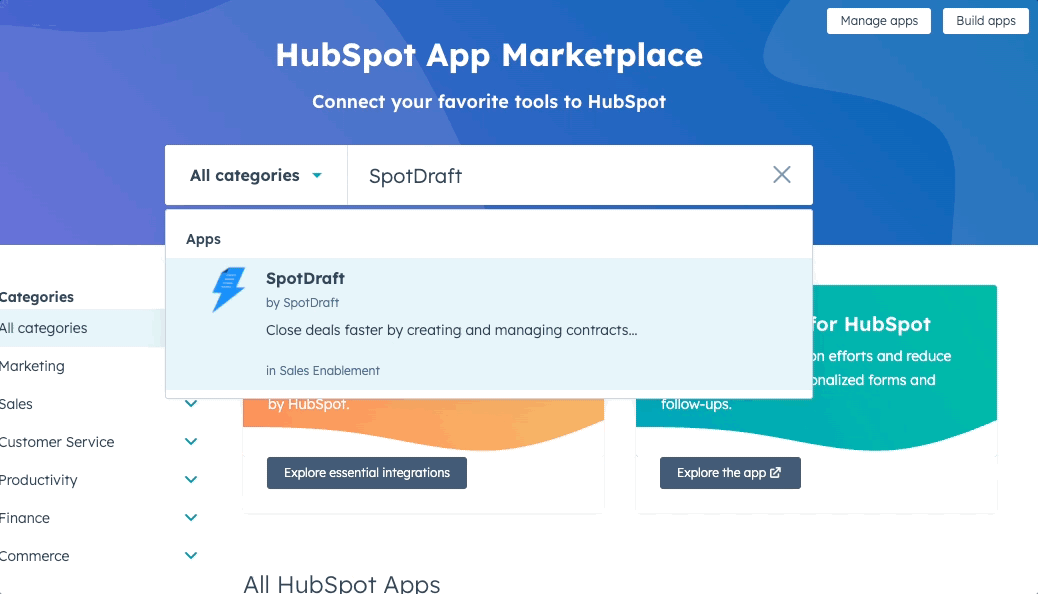
Task: Select Finance in the categories sidebar
Action: click(x=25, y=518)
